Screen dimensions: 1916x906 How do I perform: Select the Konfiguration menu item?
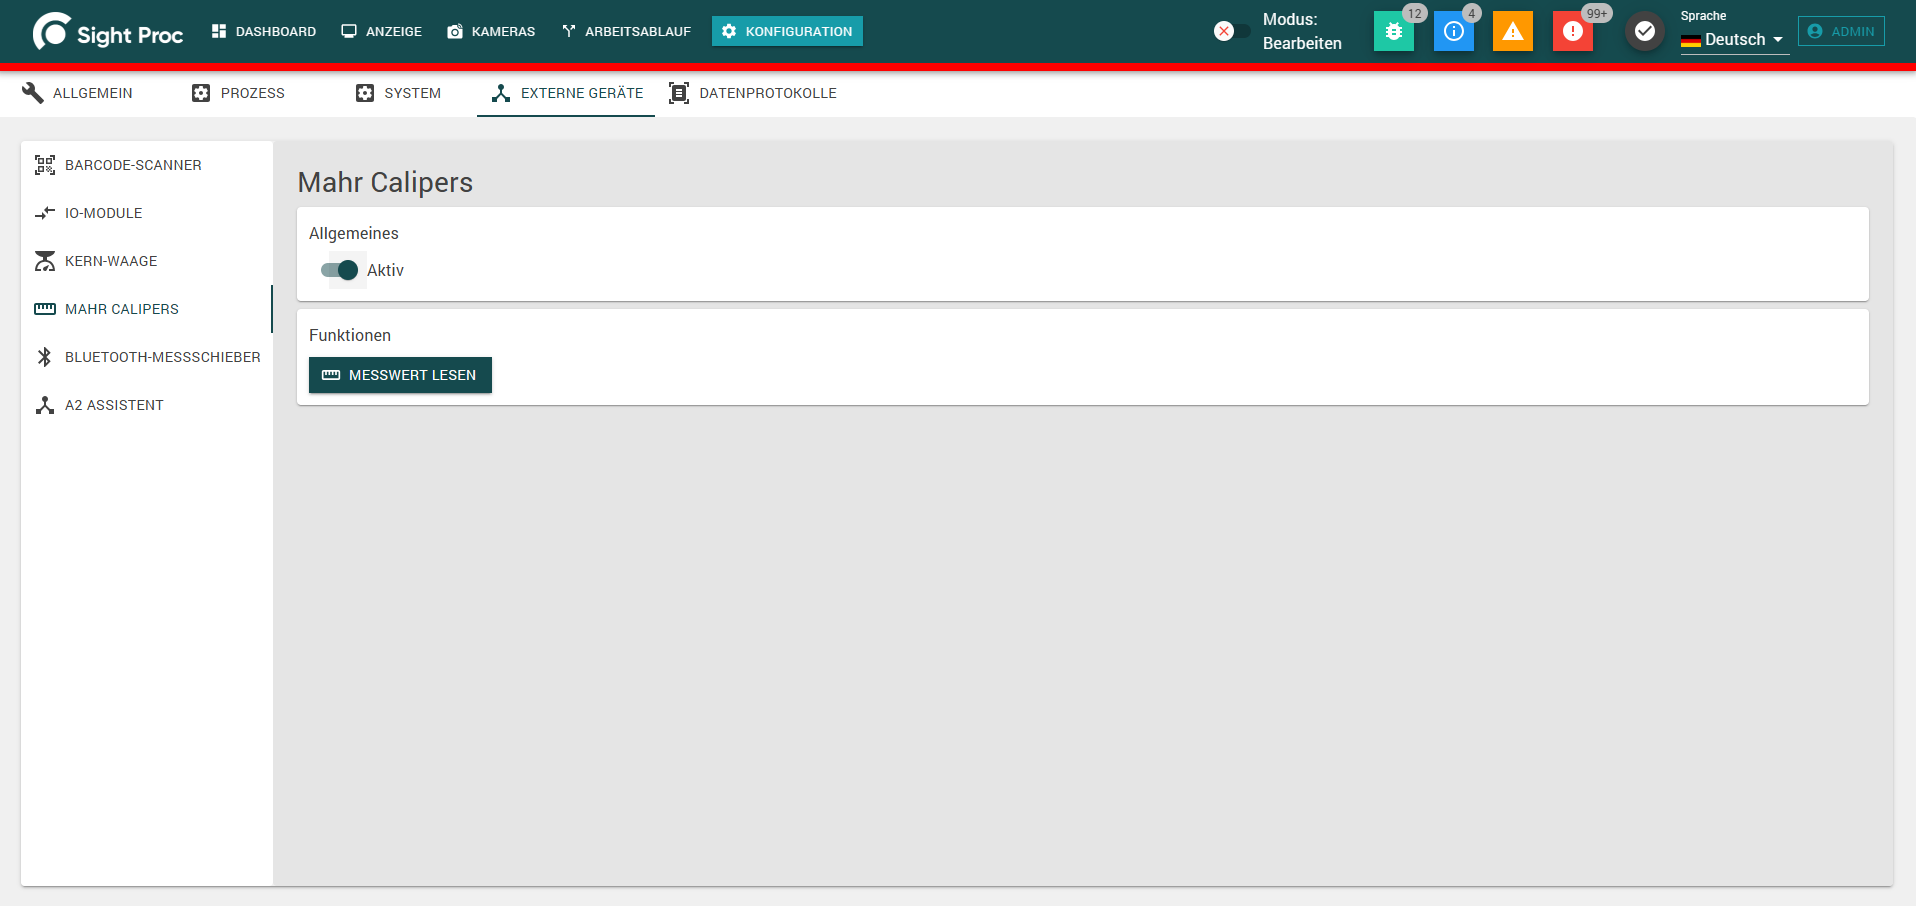pos(787,31)
